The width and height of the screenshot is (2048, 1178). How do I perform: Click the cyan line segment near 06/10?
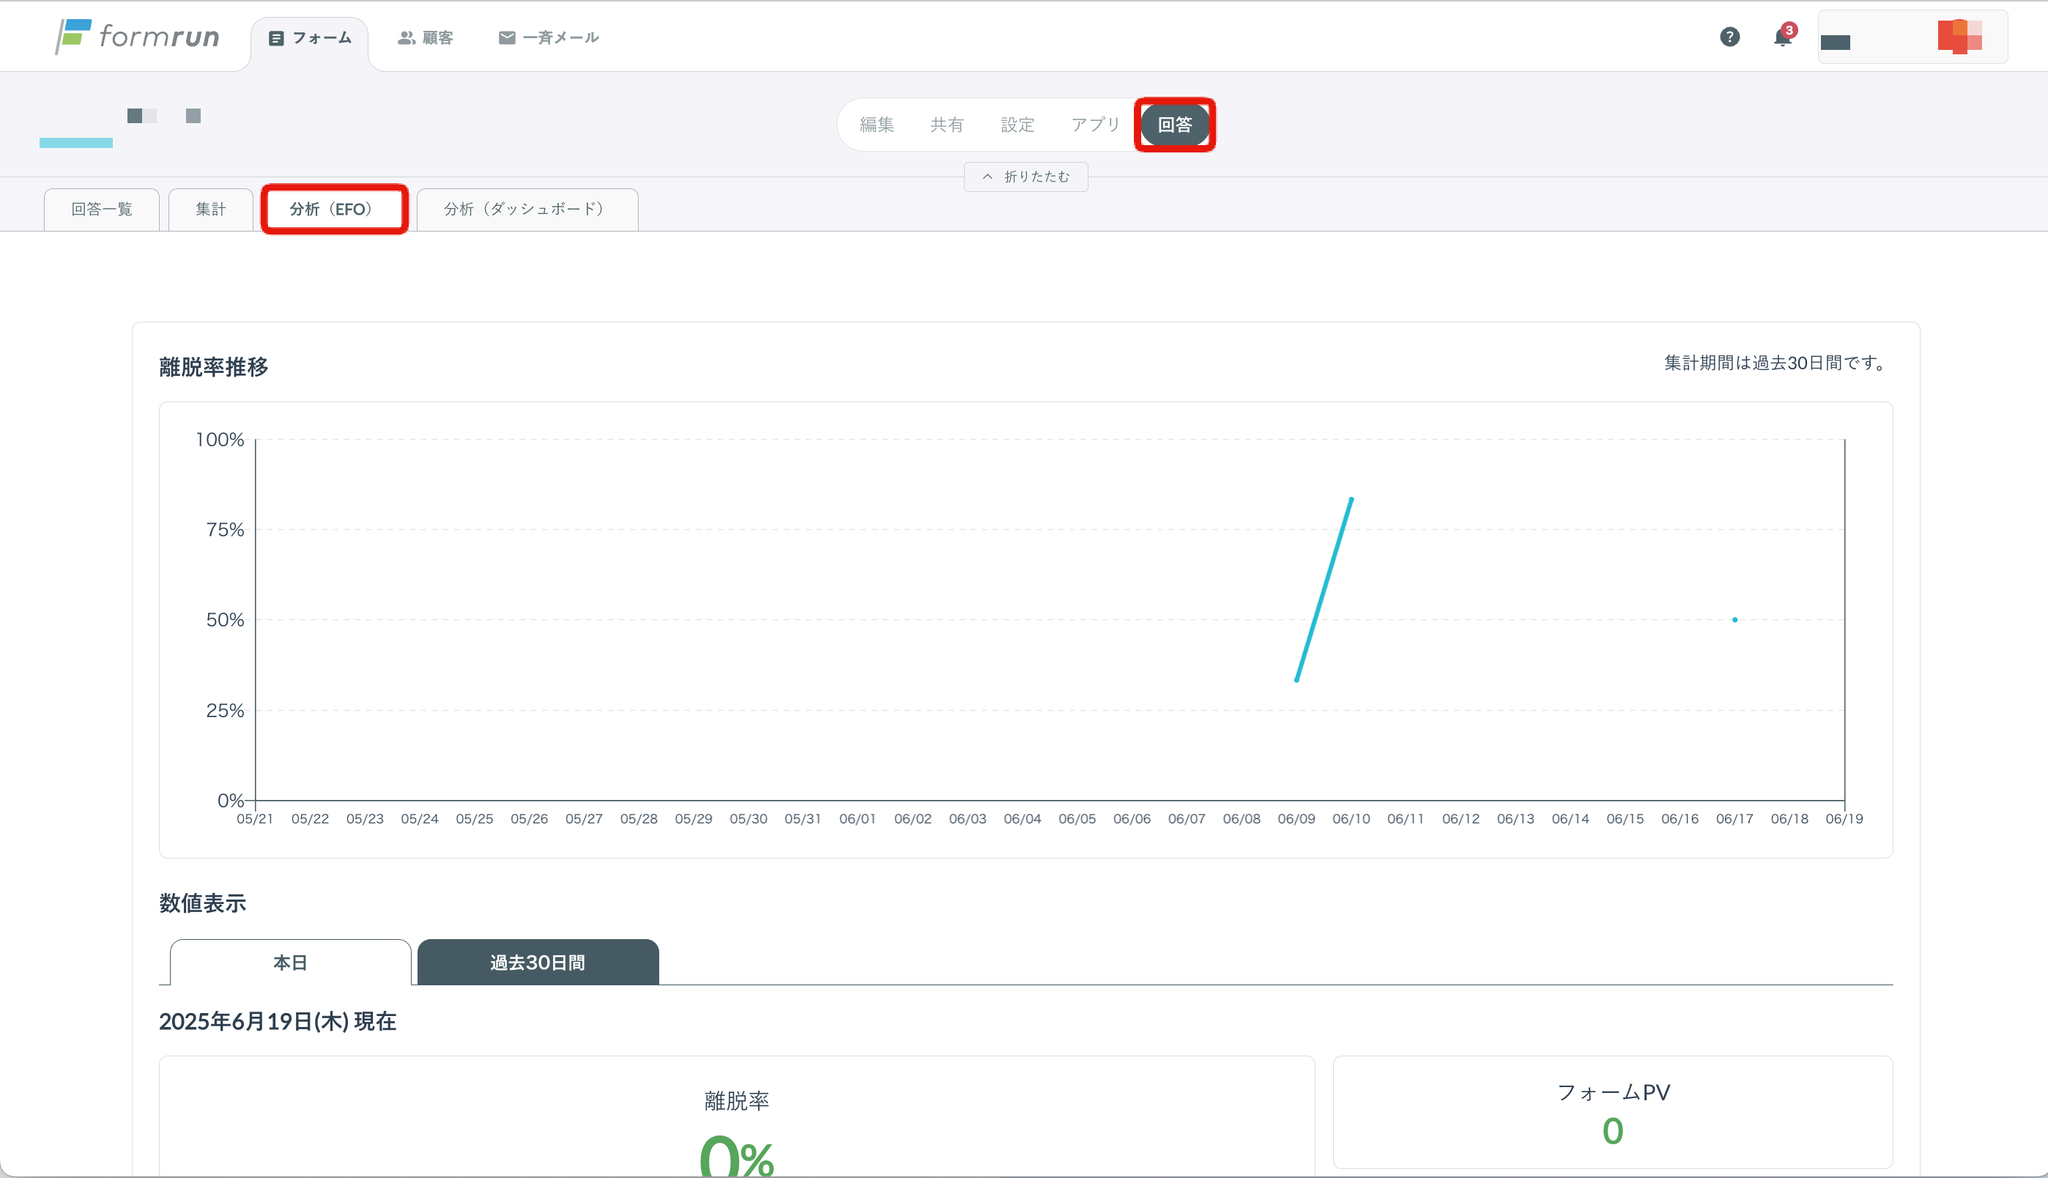click(x=1325, y=590)
